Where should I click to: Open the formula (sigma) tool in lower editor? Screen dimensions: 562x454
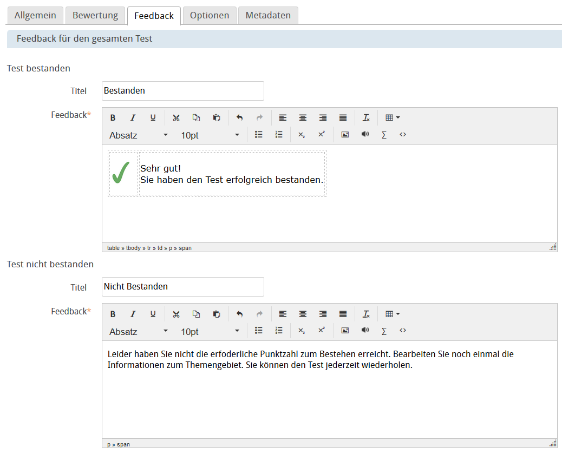(384, 331)
